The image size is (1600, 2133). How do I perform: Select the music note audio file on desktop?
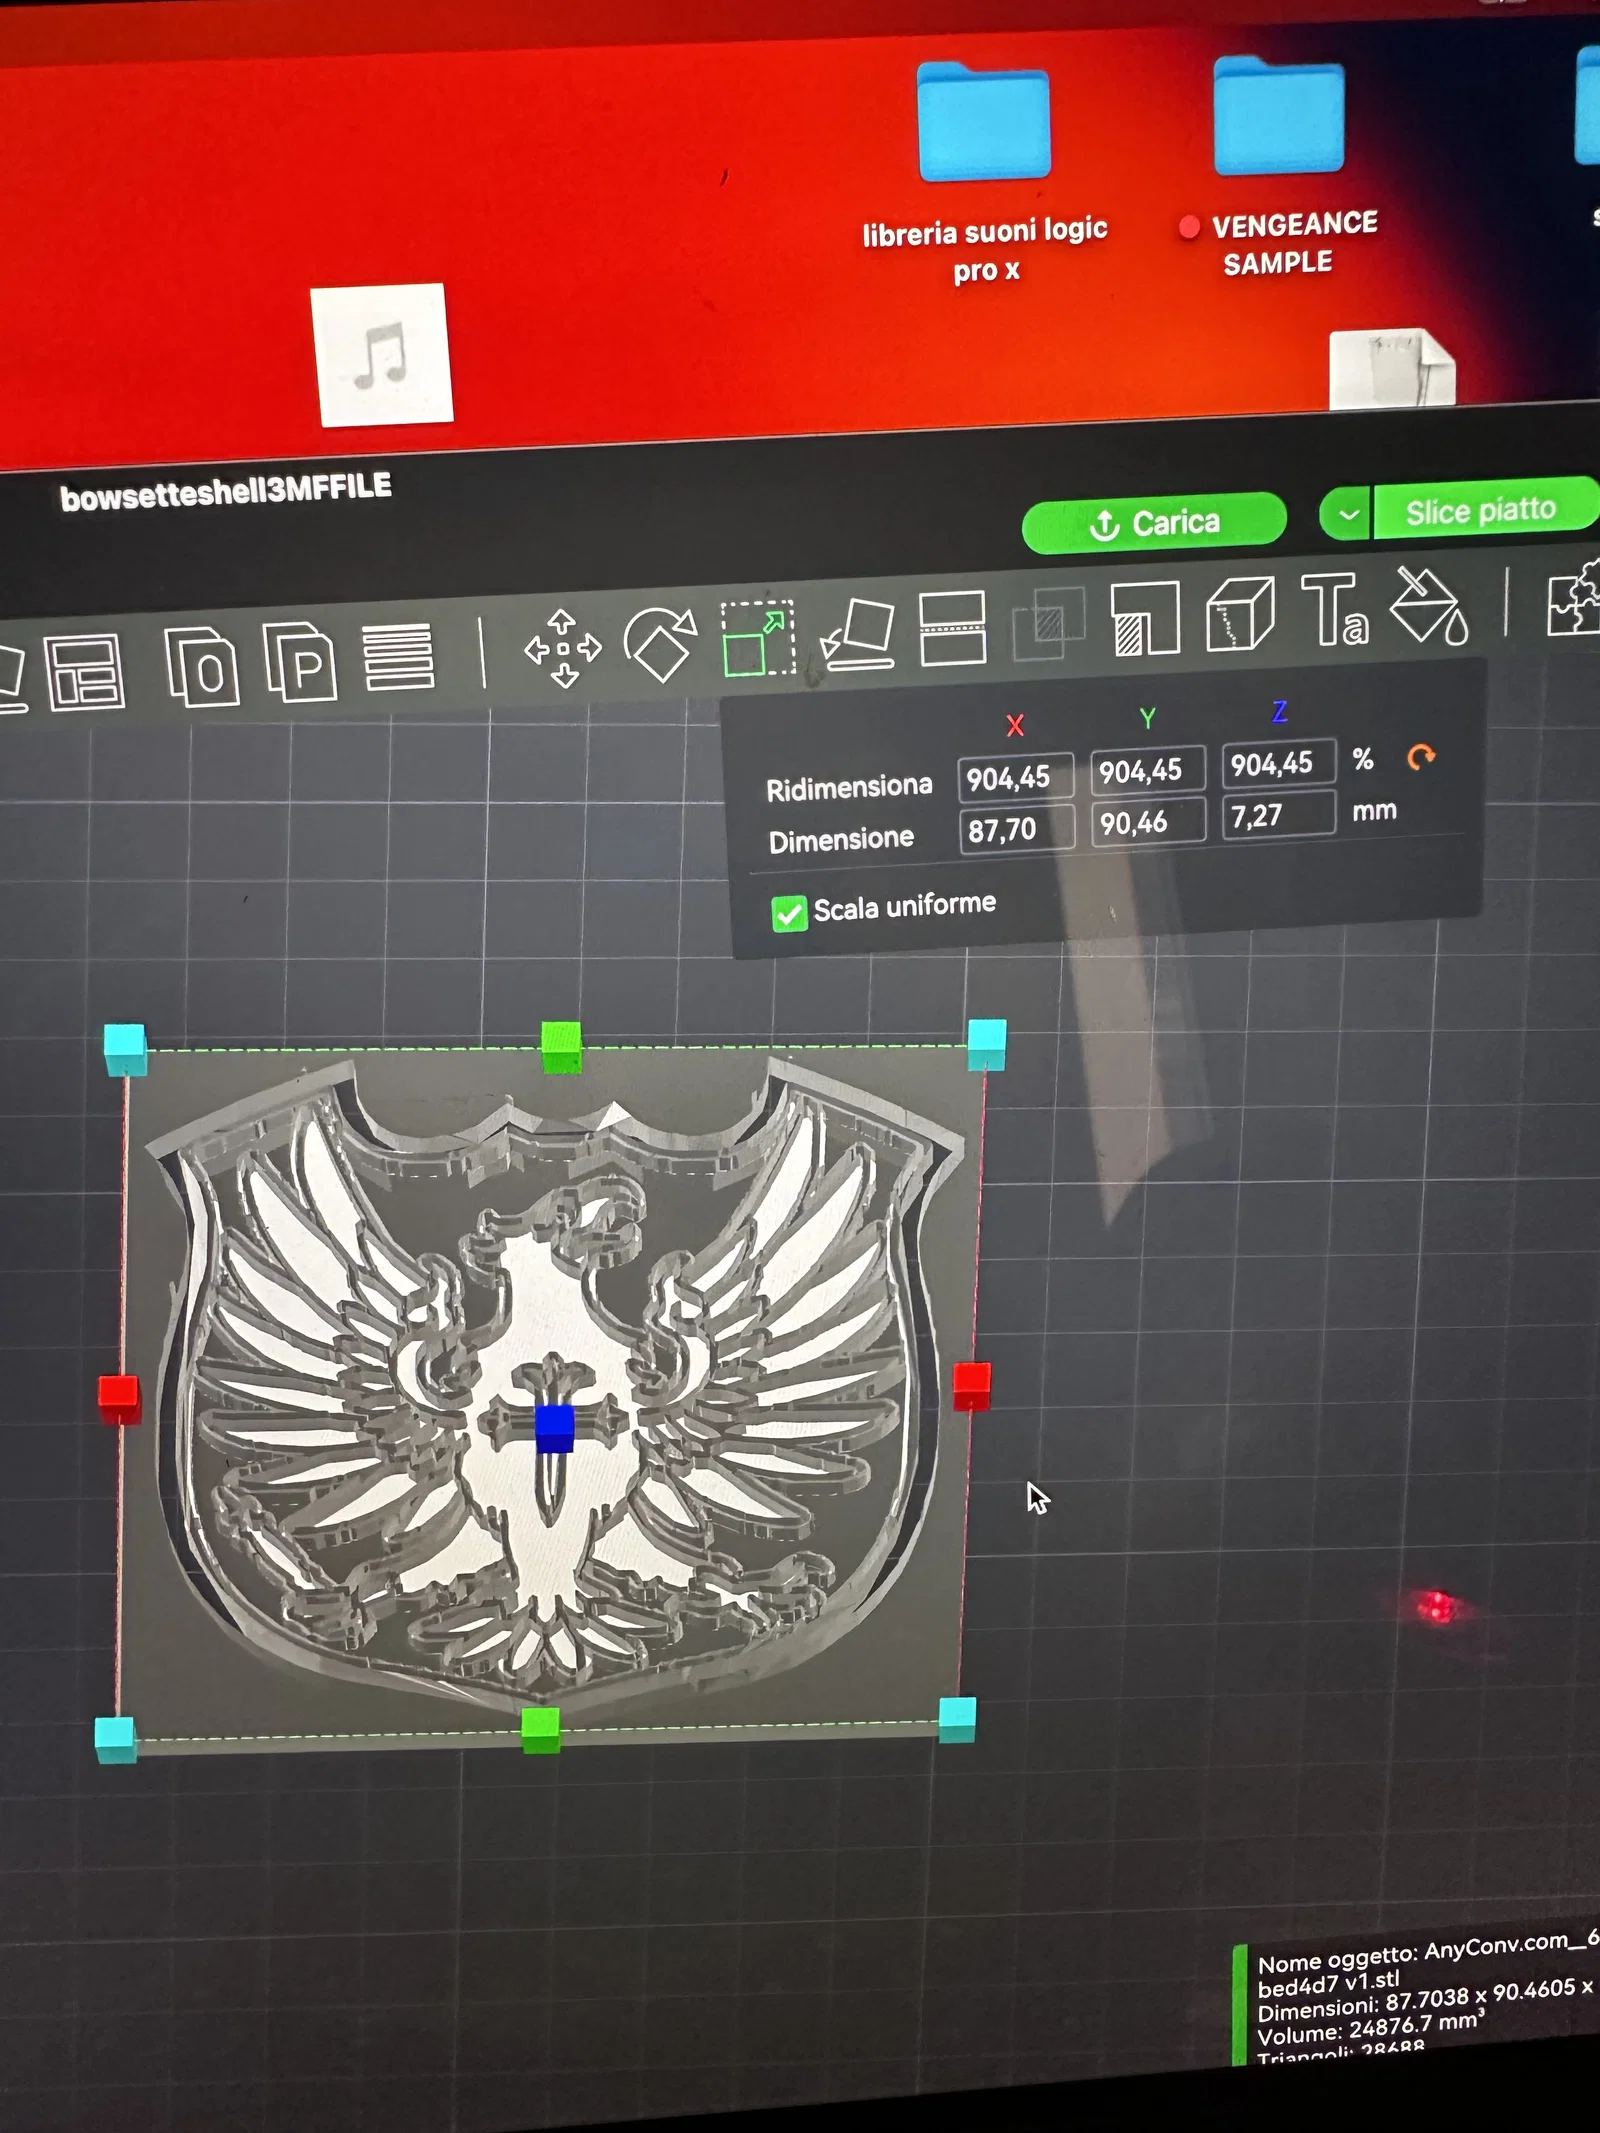point(381,354)
